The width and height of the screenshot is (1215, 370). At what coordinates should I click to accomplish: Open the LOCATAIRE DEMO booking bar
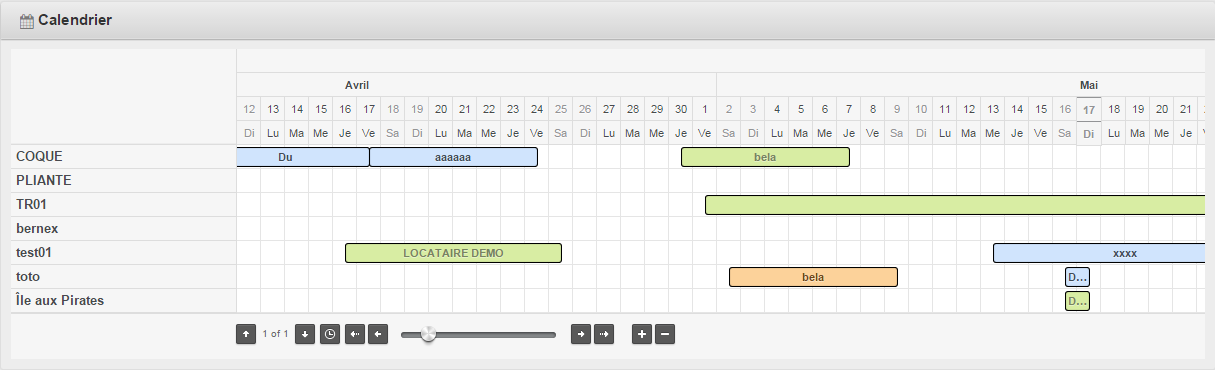tap(453, 253)
